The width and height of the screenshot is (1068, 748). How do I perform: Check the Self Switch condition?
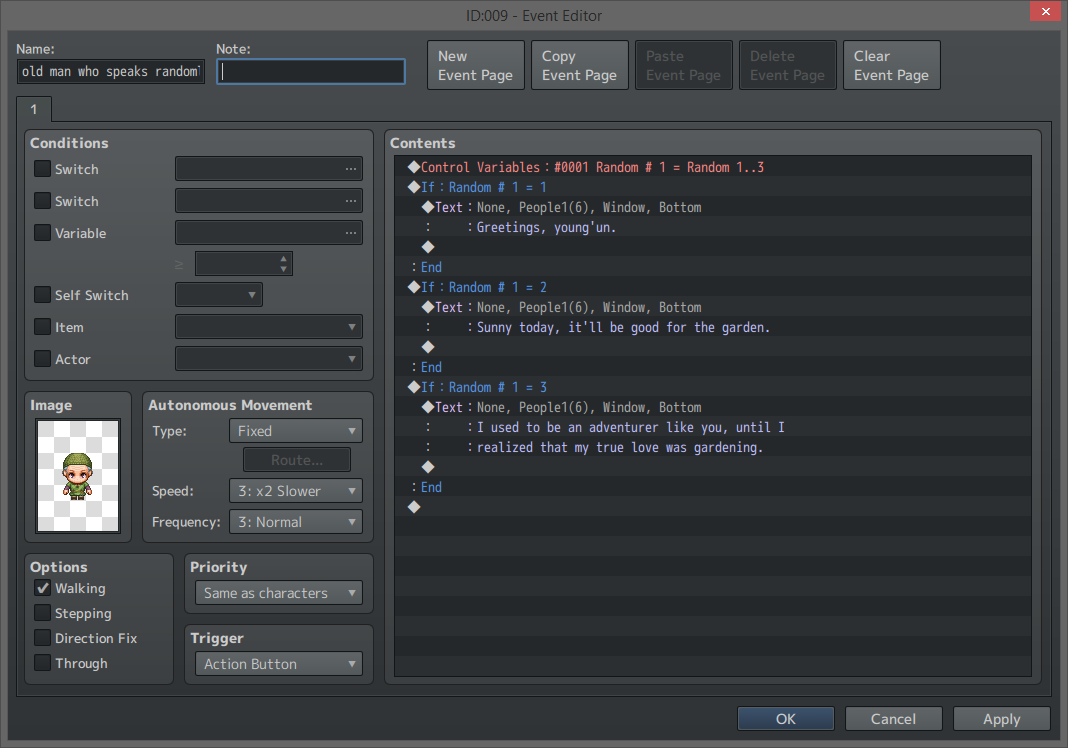(42, 294)
